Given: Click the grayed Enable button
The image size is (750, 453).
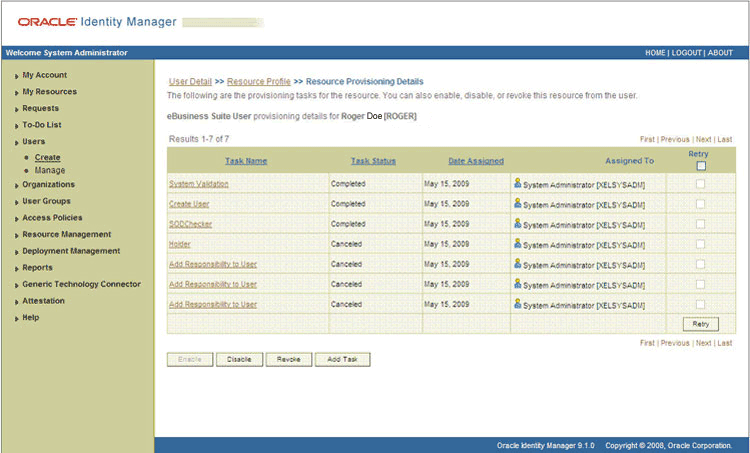Looking at the screenshot, I should point(190,359).
